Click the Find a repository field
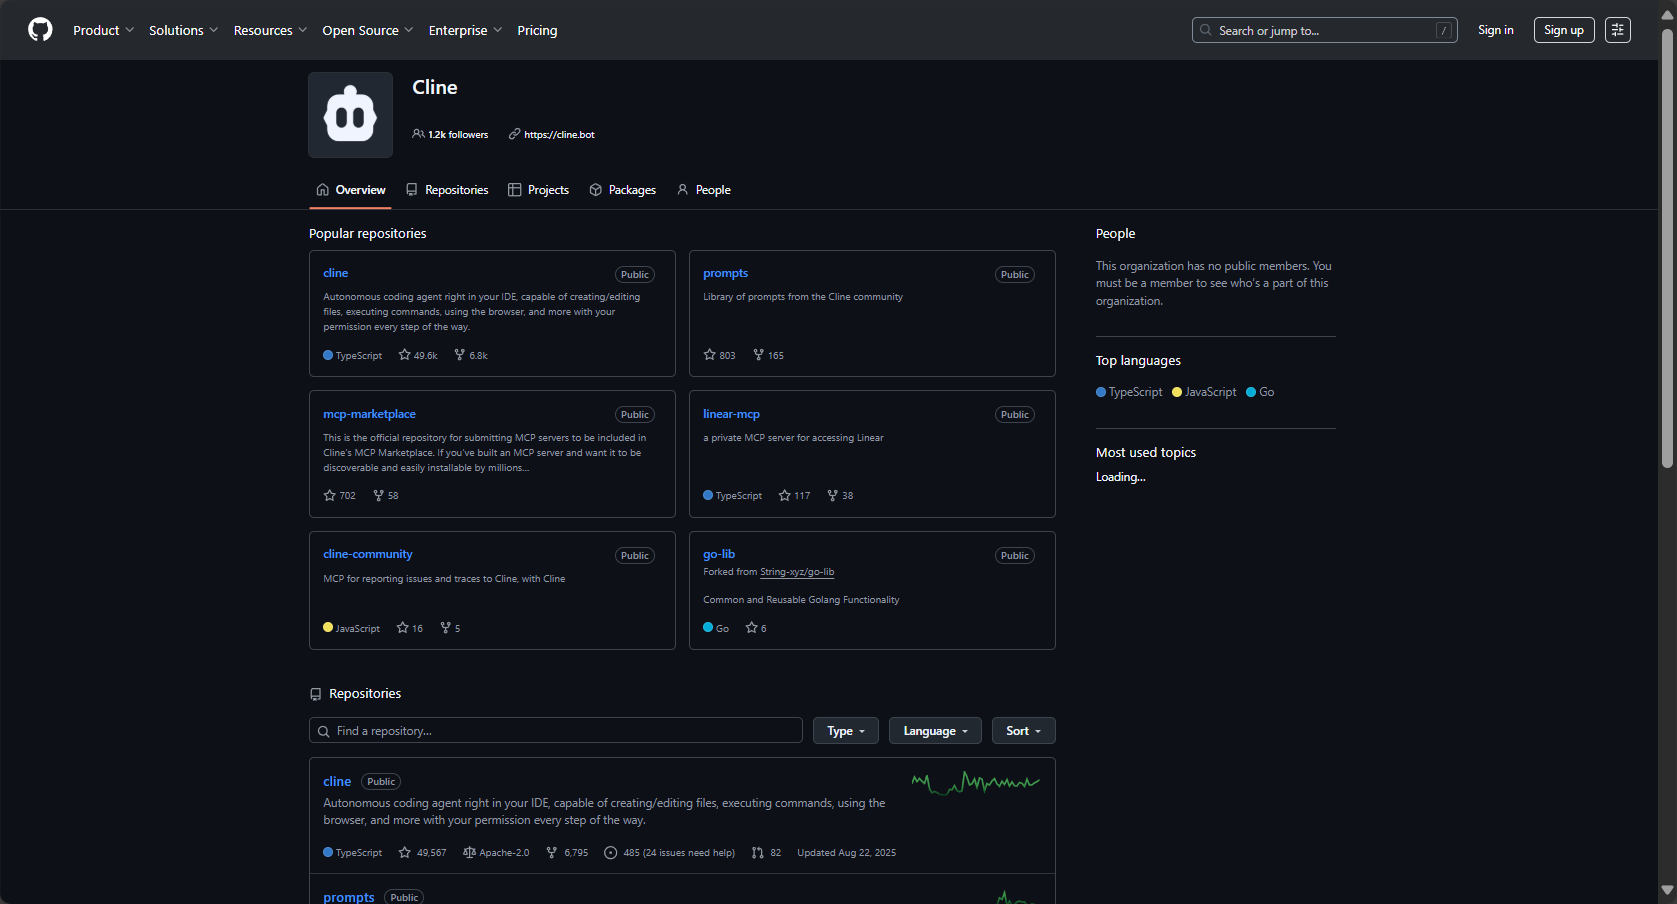The height and width of the screenshot is (904, 1677). coord(556,731)
